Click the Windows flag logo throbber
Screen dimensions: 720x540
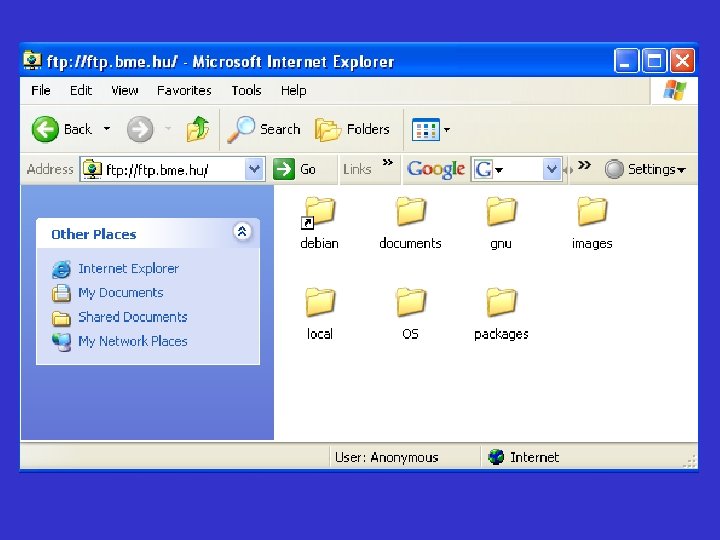pos(674,90)
